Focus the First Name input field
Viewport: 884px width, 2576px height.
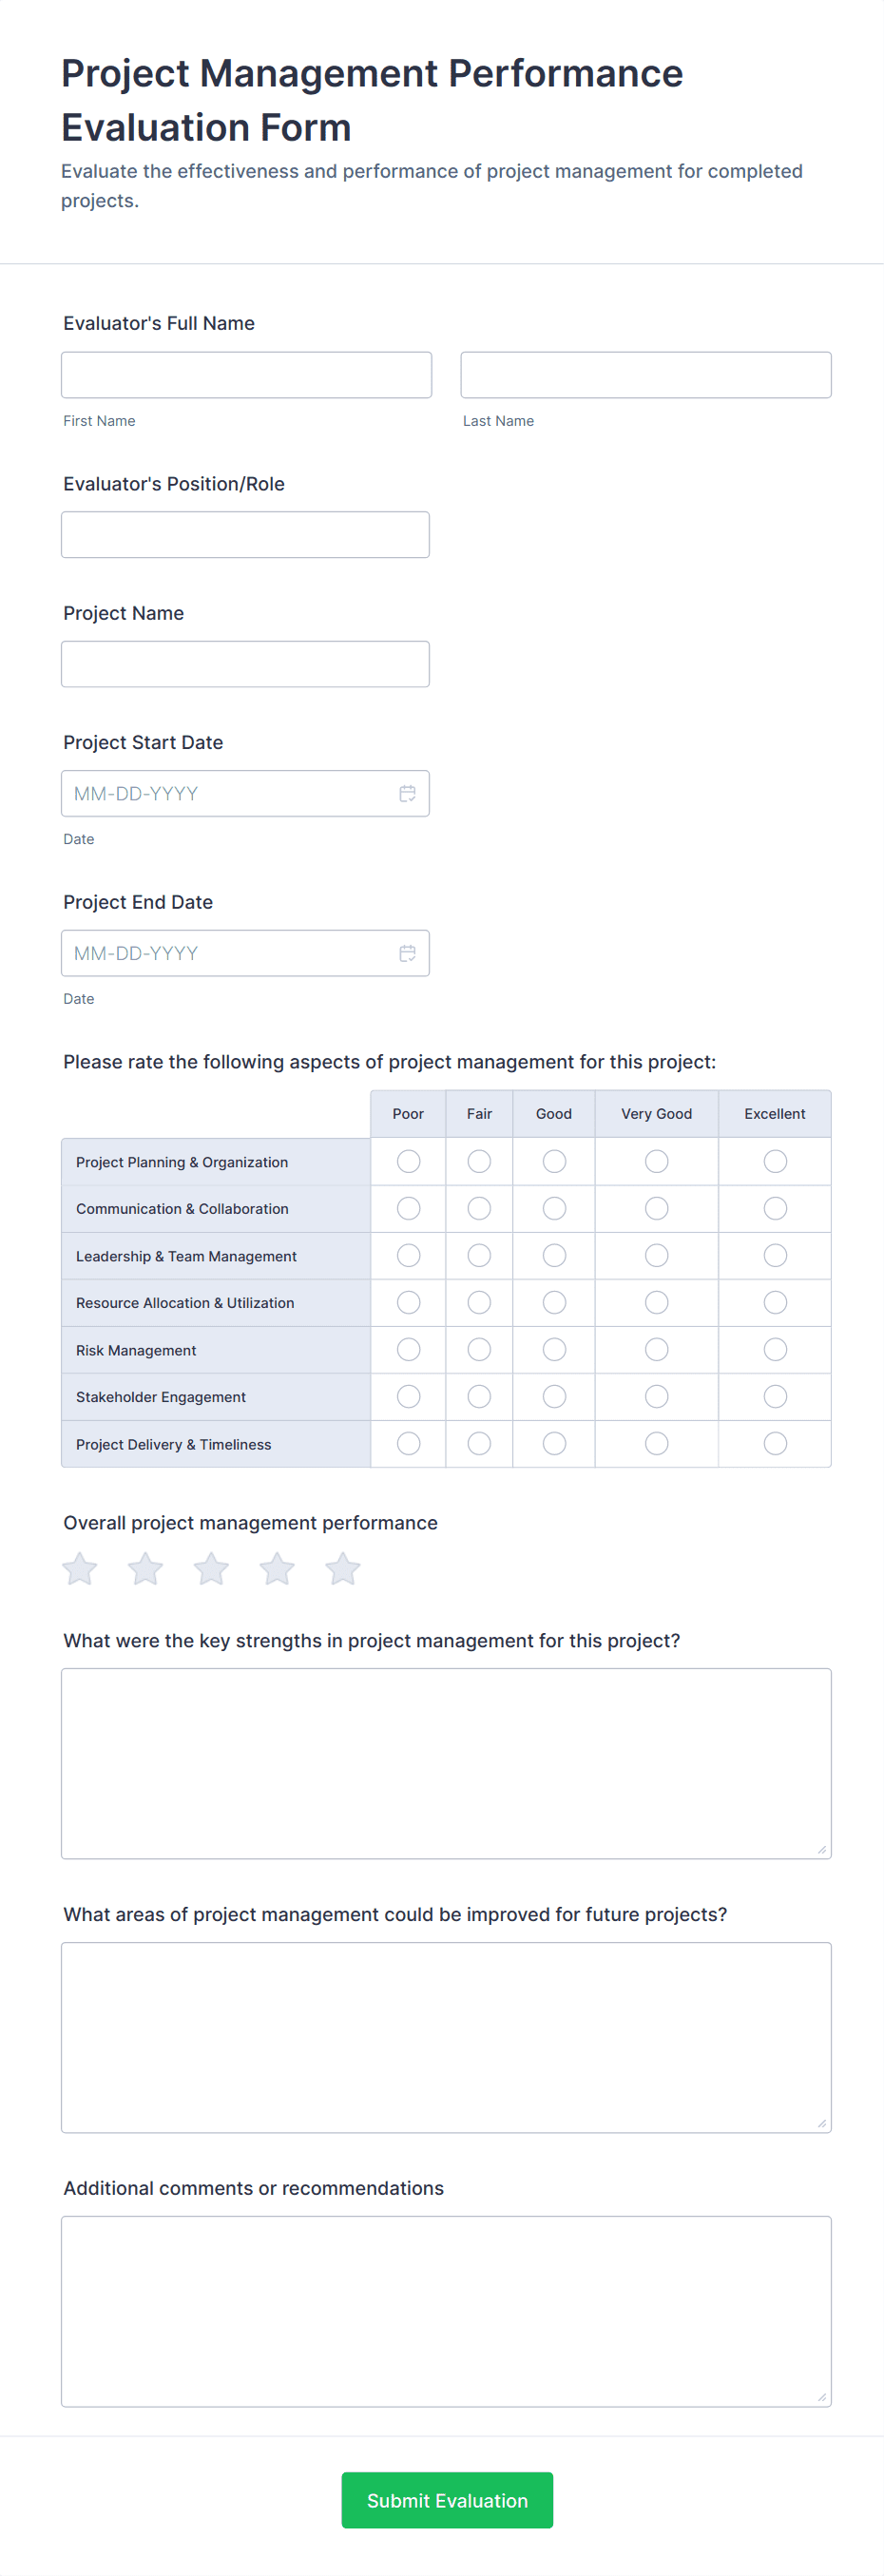246,375
